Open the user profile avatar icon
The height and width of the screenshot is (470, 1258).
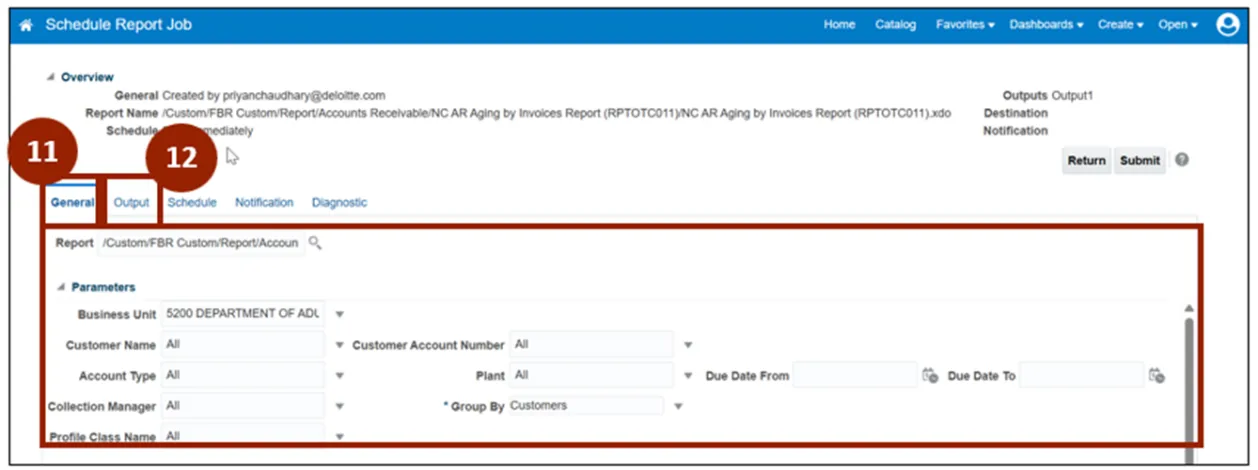point(1227,25)
